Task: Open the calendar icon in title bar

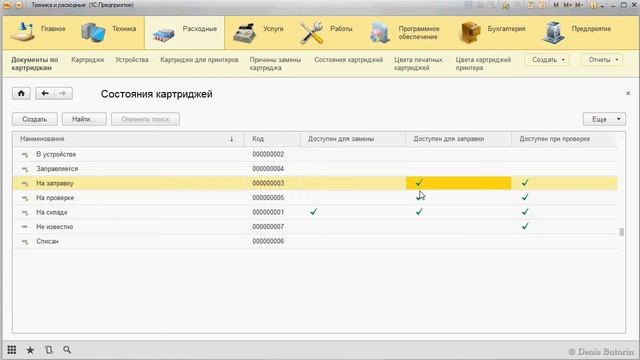Action: (x=542, y=5)
